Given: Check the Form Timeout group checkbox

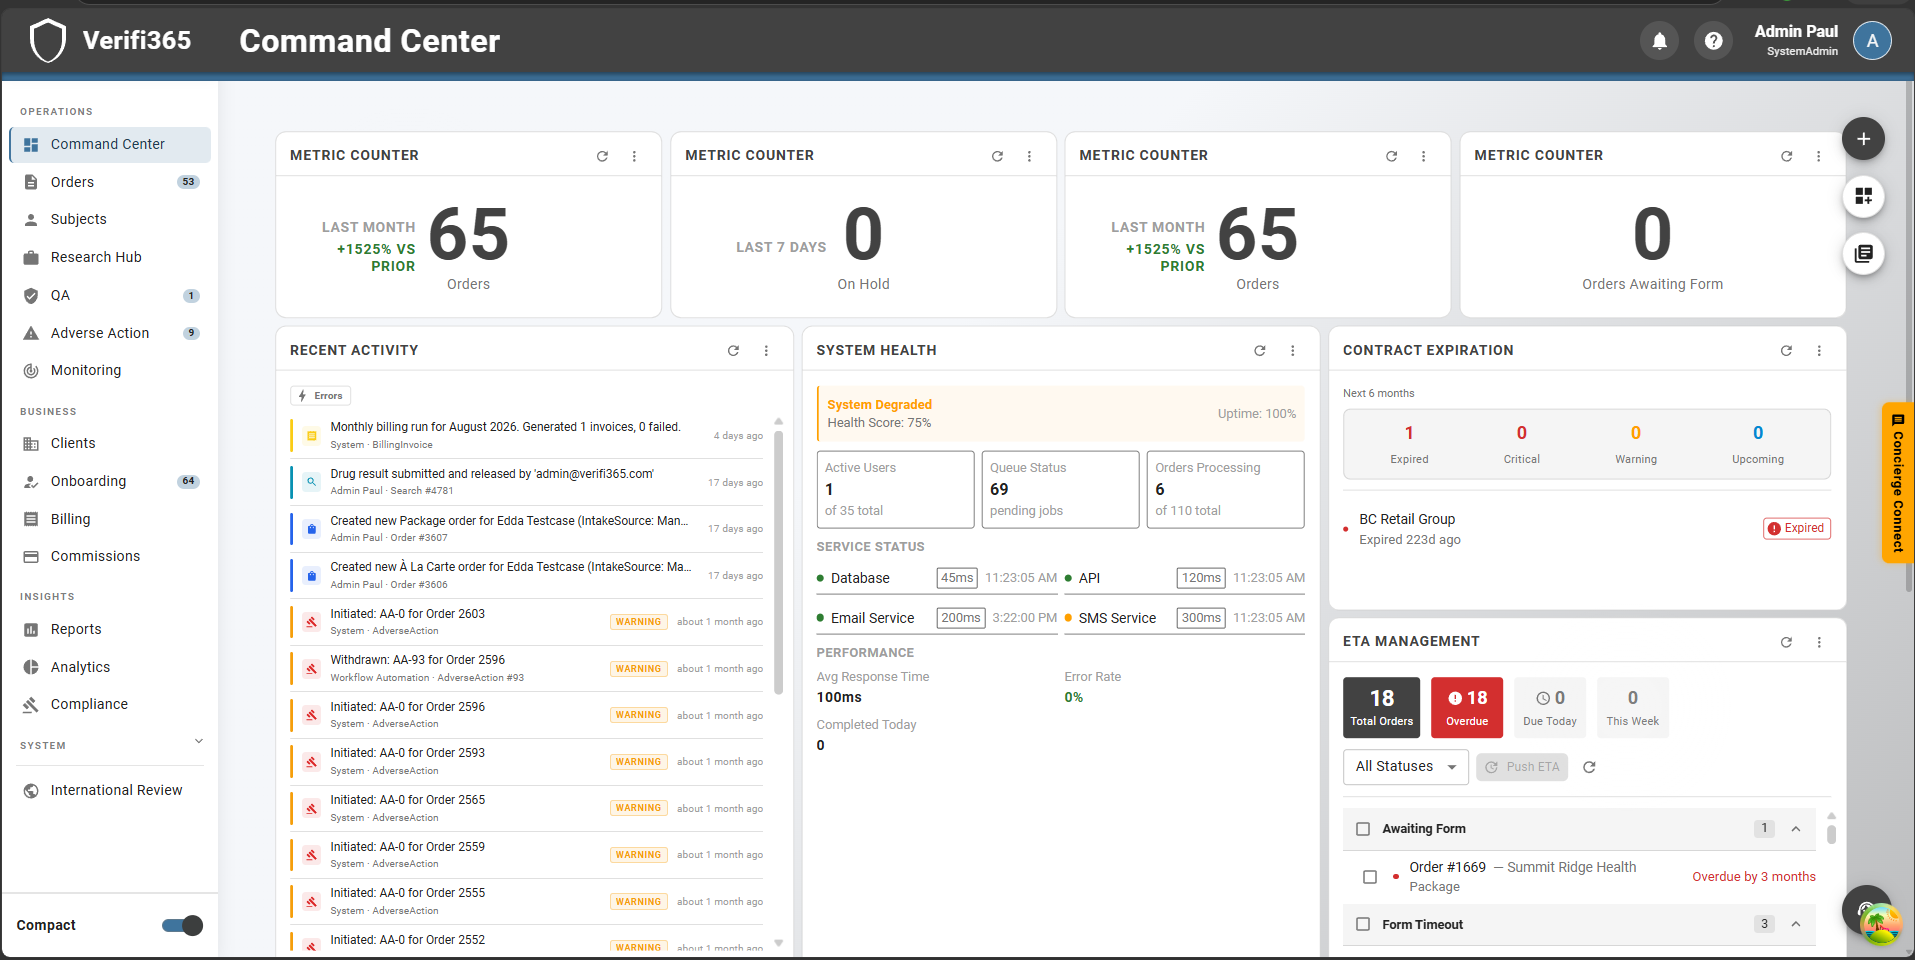Looking at the screenshot, I should point(1363,925).
